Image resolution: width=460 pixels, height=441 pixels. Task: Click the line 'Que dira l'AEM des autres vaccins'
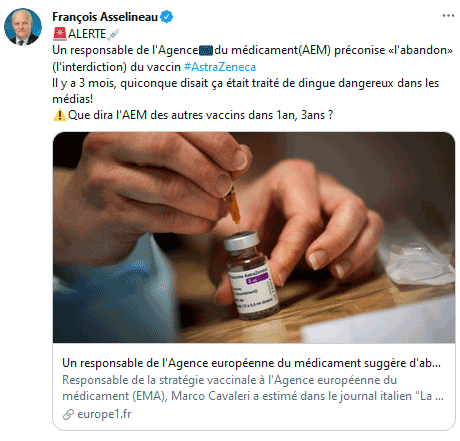[x=200, y=115]
